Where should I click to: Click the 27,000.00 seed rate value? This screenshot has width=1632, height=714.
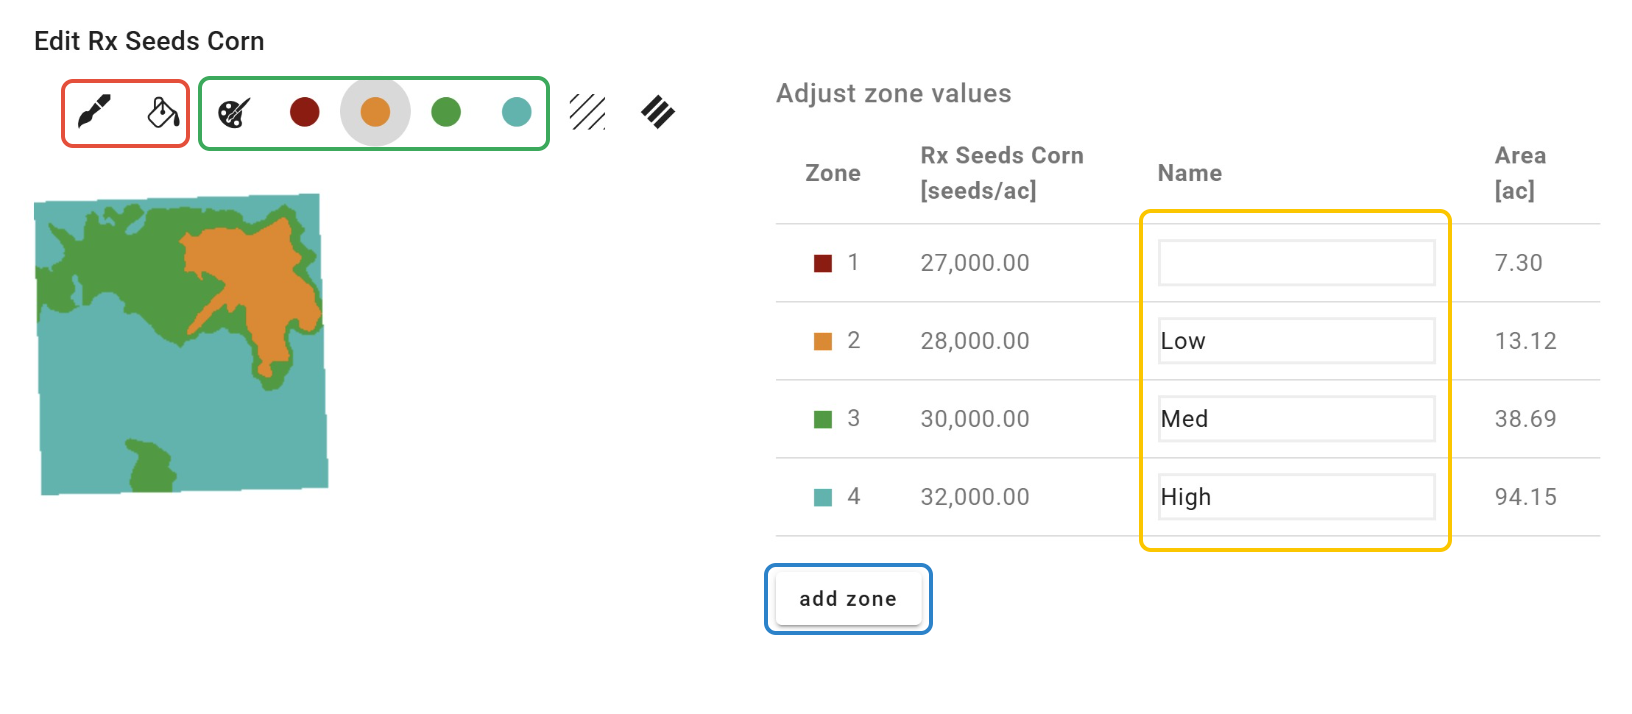pos(975,263)
